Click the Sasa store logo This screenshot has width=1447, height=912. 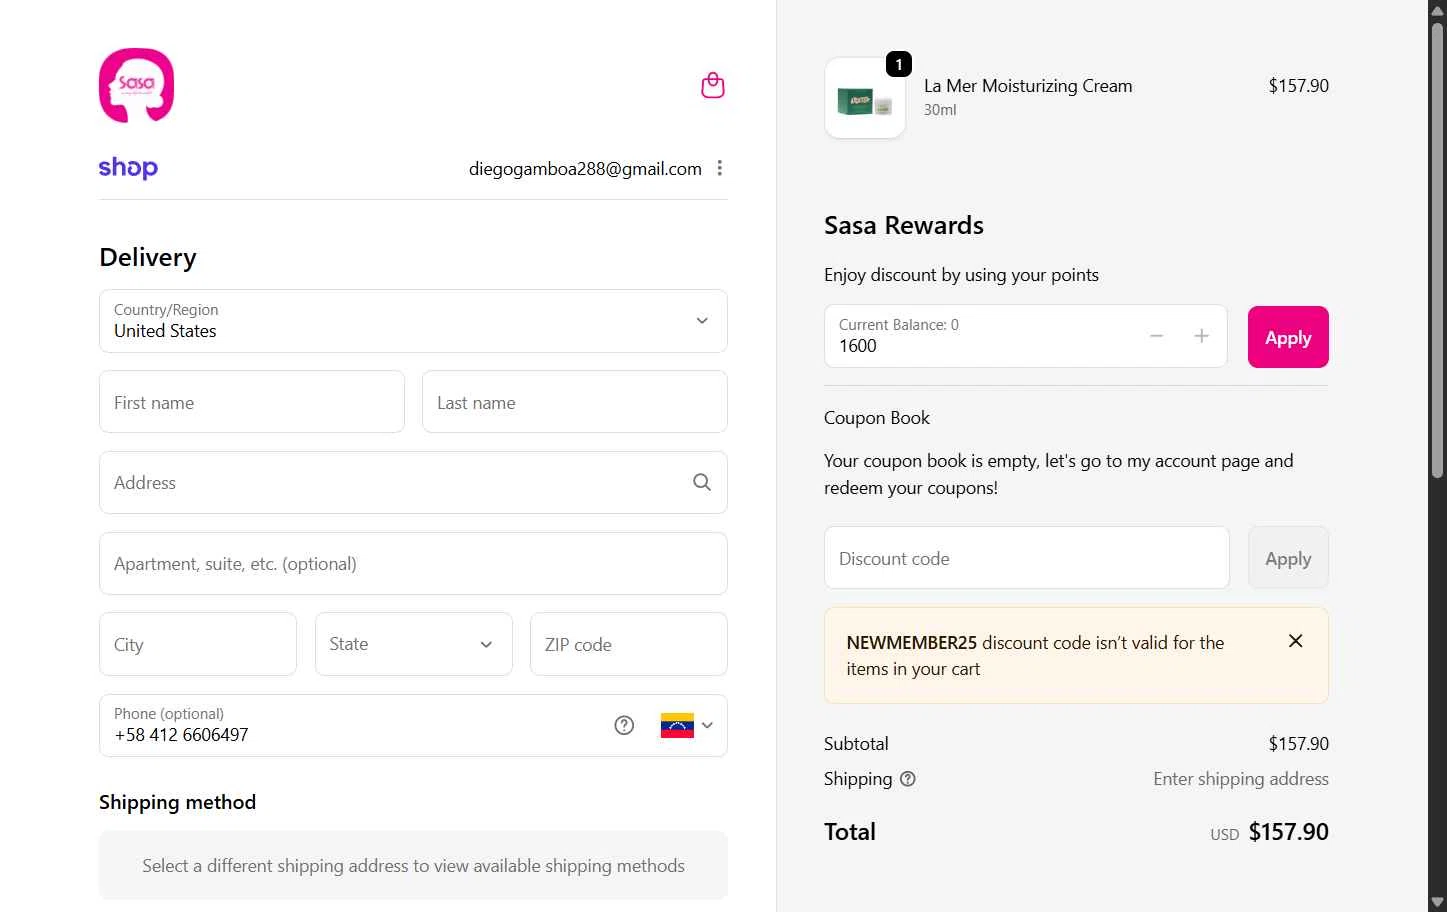point(136,86)
